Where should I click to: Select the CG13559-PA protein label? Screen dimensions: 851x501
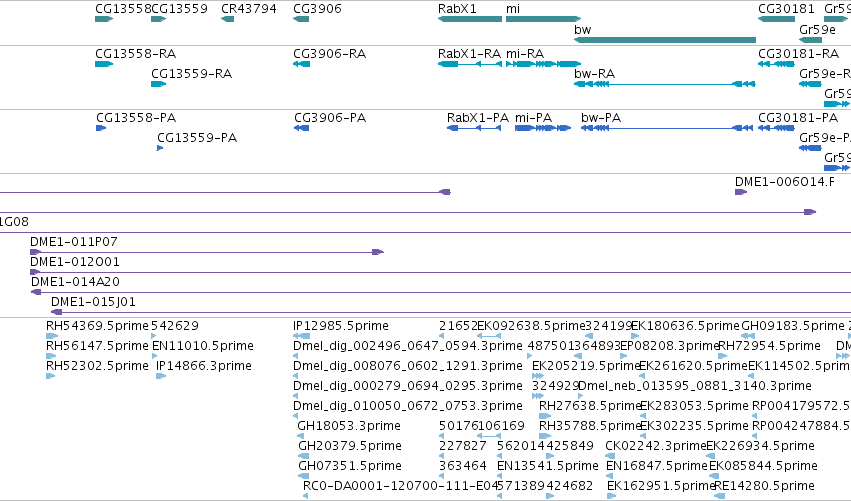(x=197, y=138)
